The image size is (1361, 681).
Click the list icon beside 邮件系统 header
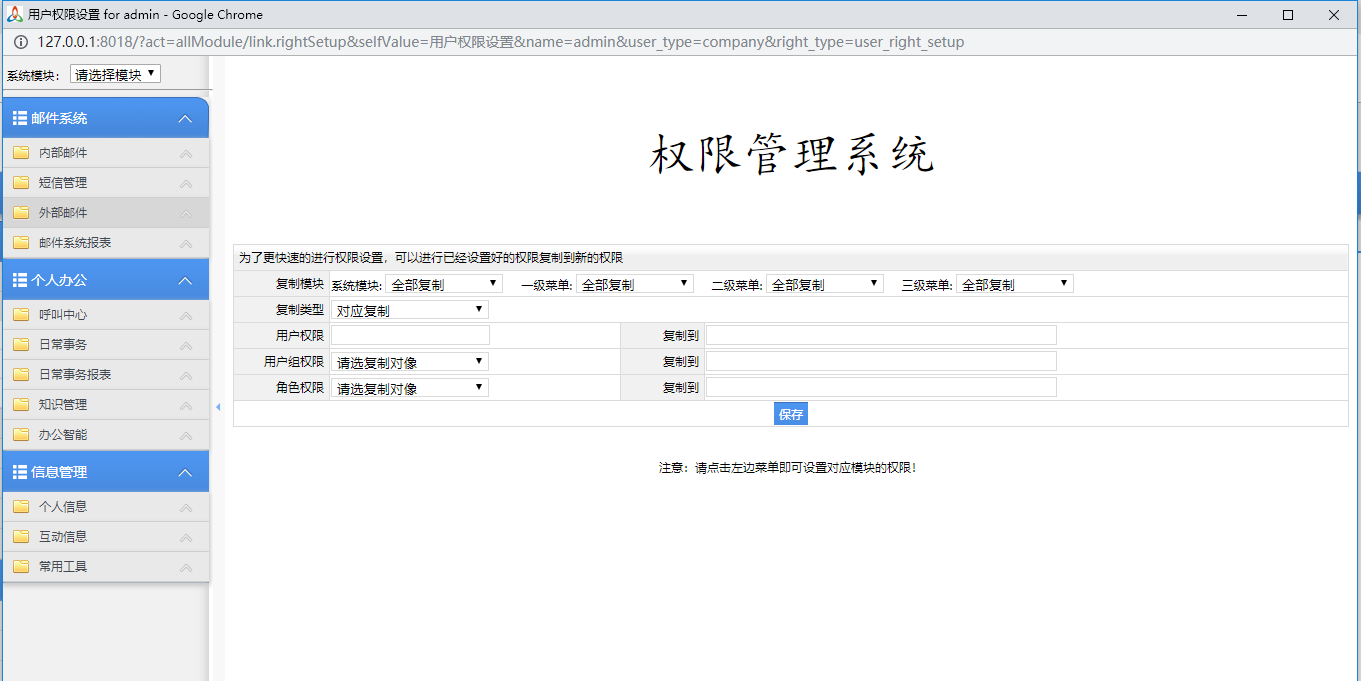tap(18, 117)
